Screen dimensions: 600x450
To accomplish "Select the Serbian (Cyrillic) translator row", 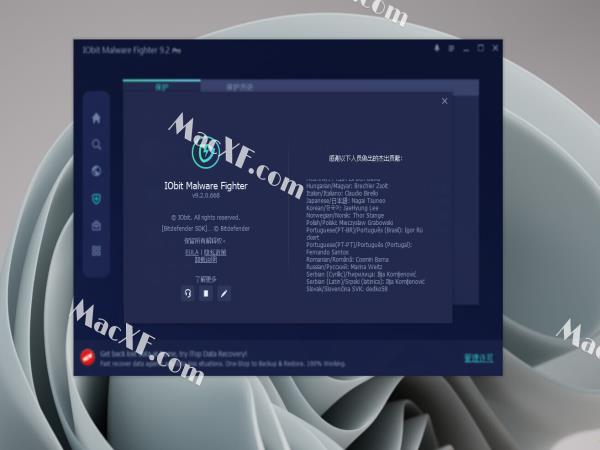I will [x=361, y=274].
